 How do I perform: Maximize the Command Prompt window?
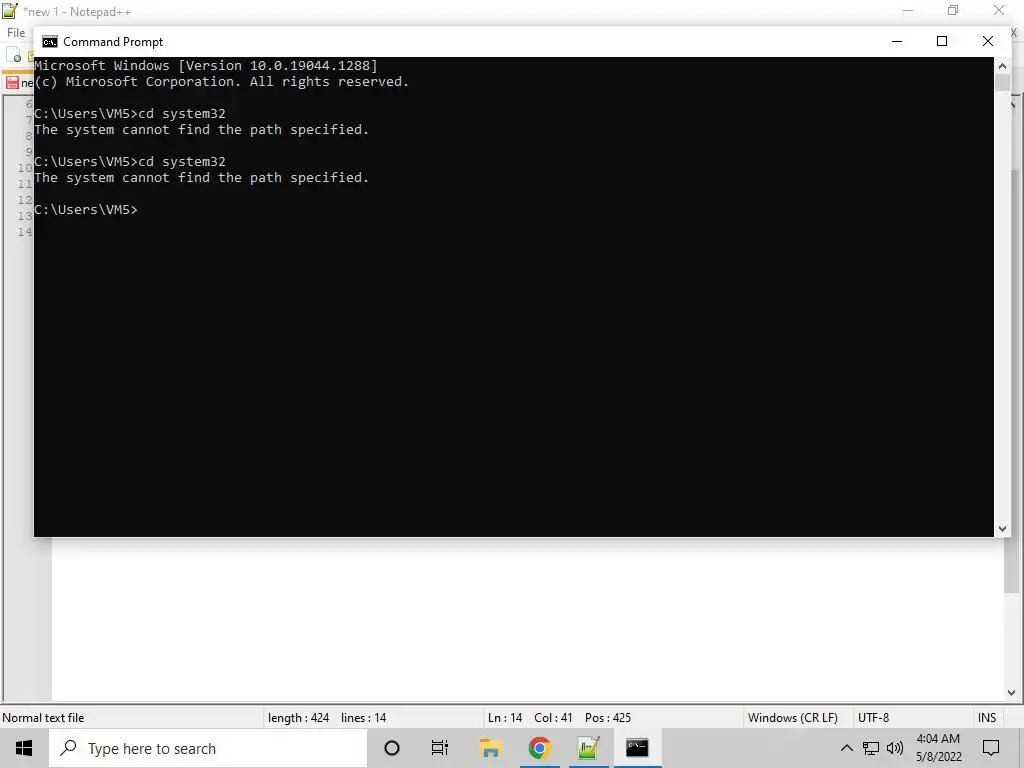[942, 41]
